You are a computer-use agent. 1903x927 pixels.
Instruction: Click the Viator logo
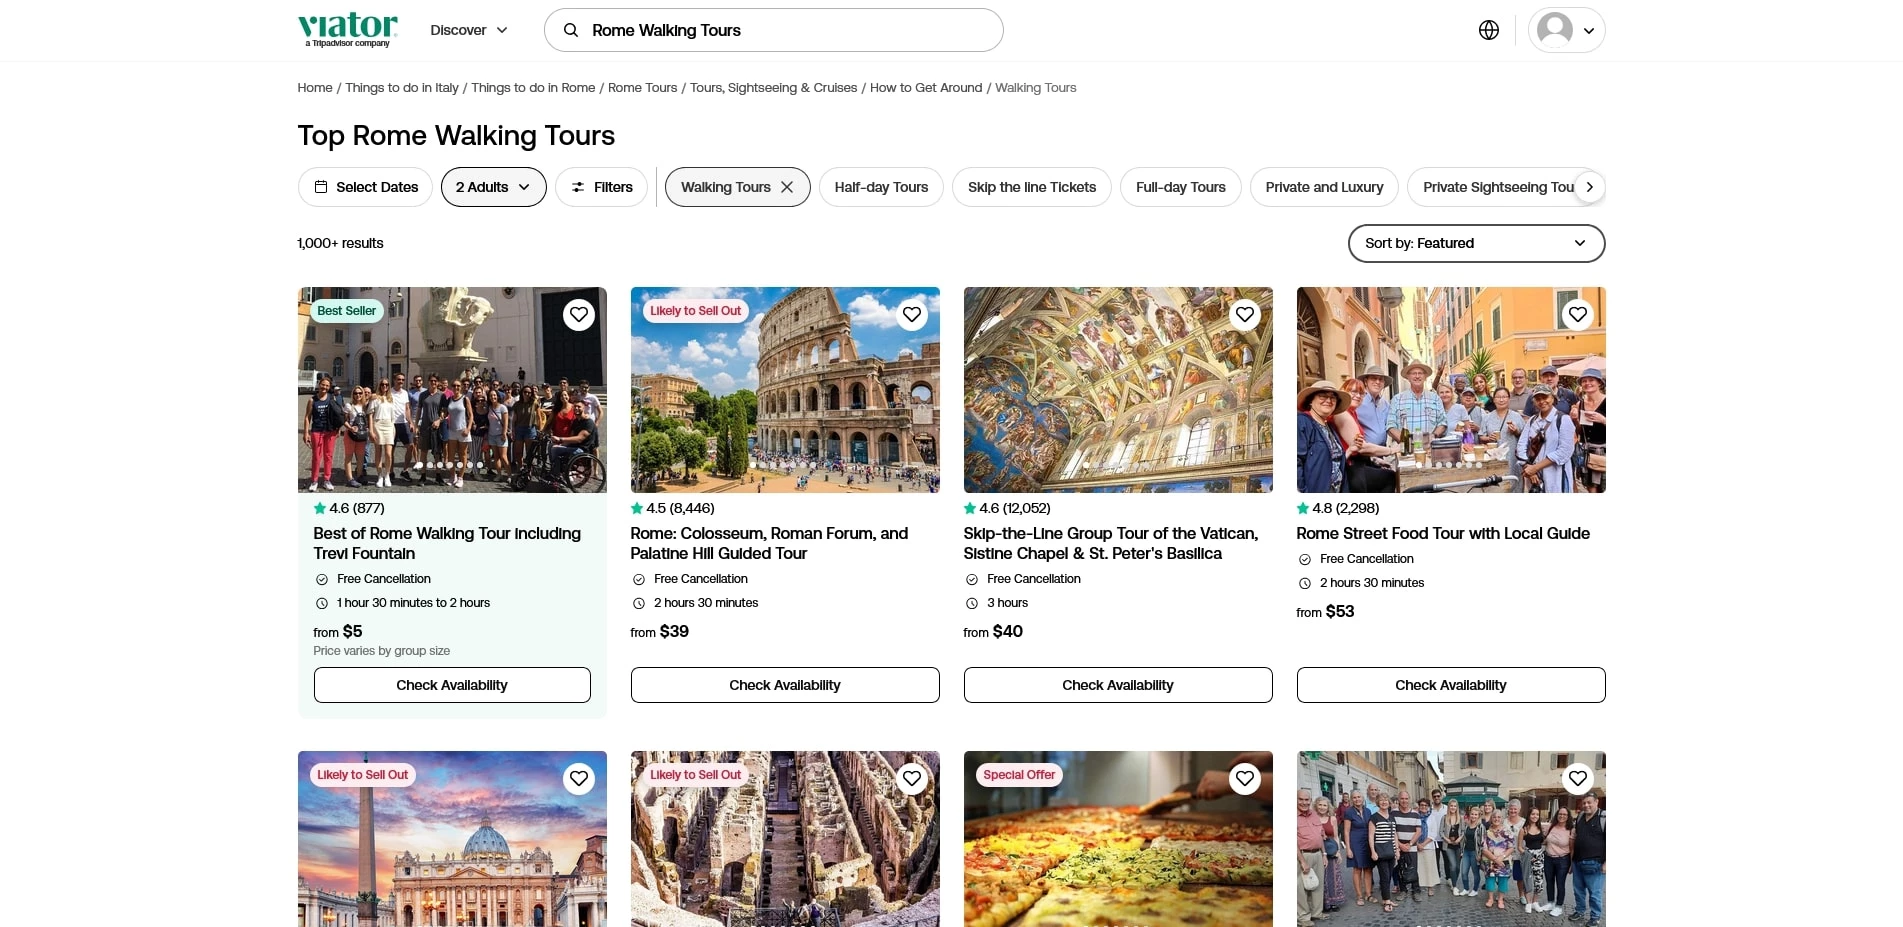click(347, 29)
